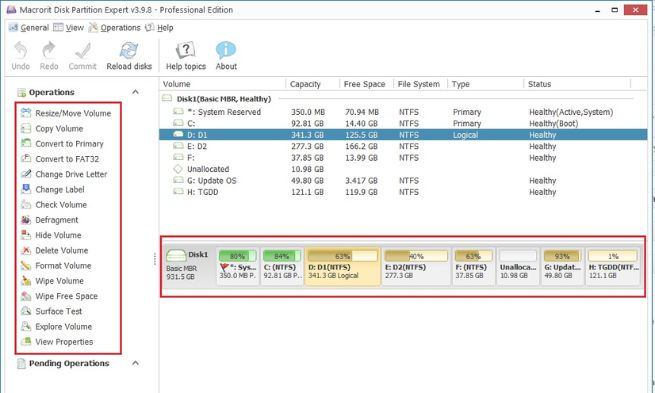The height and width of the screenshot is (393, 655).
Task: Sort by Free Space column header
Action: (x=367, y=84)
